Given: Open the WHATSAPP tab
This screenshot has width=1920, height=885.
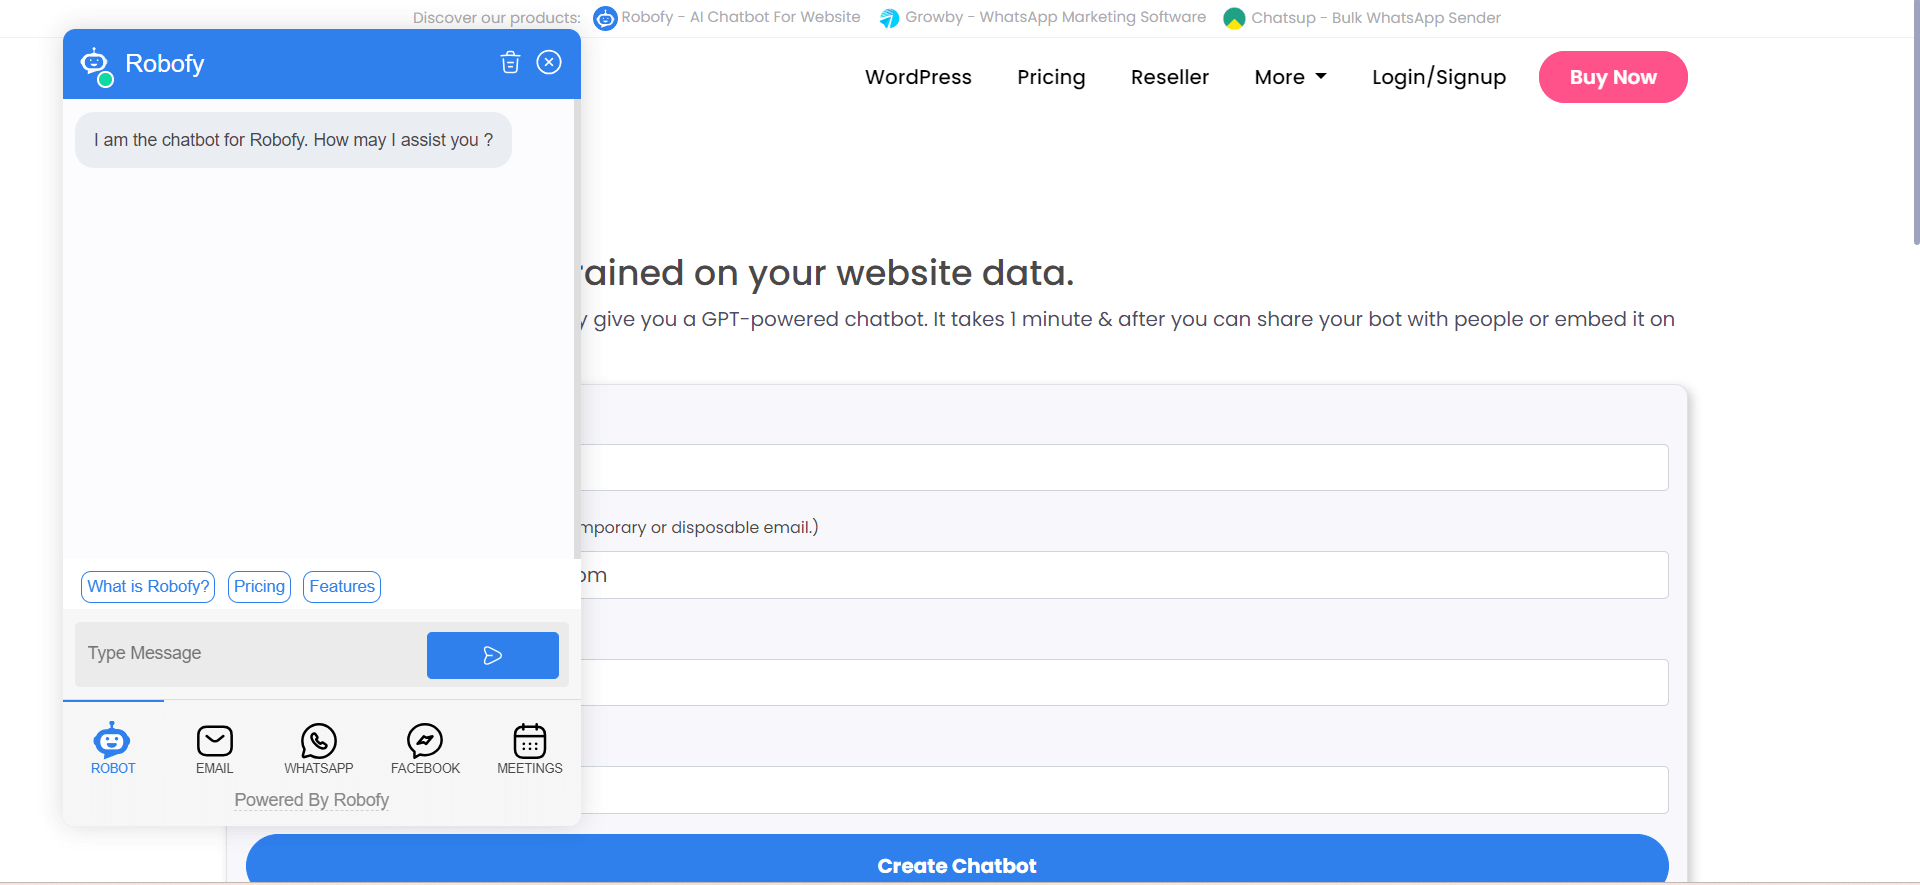Looking at the screenshot, I should 318,748.
